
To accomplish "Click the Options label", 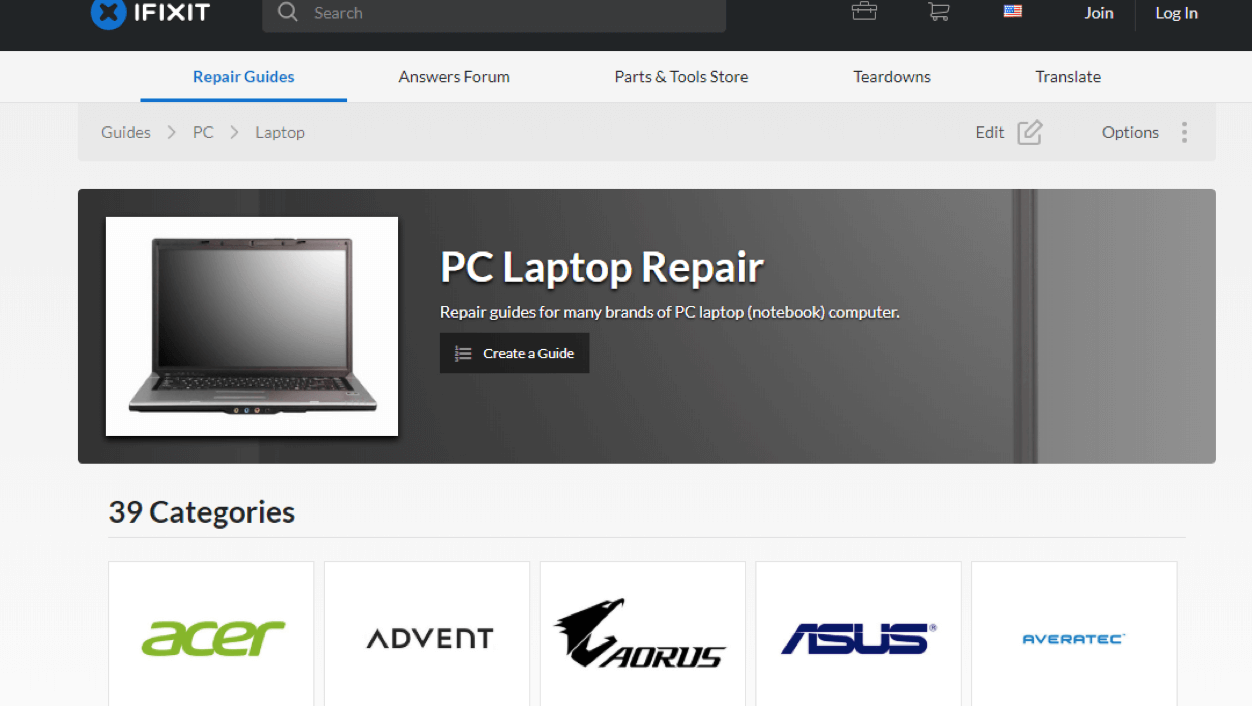I will [x=1130, y=132].
